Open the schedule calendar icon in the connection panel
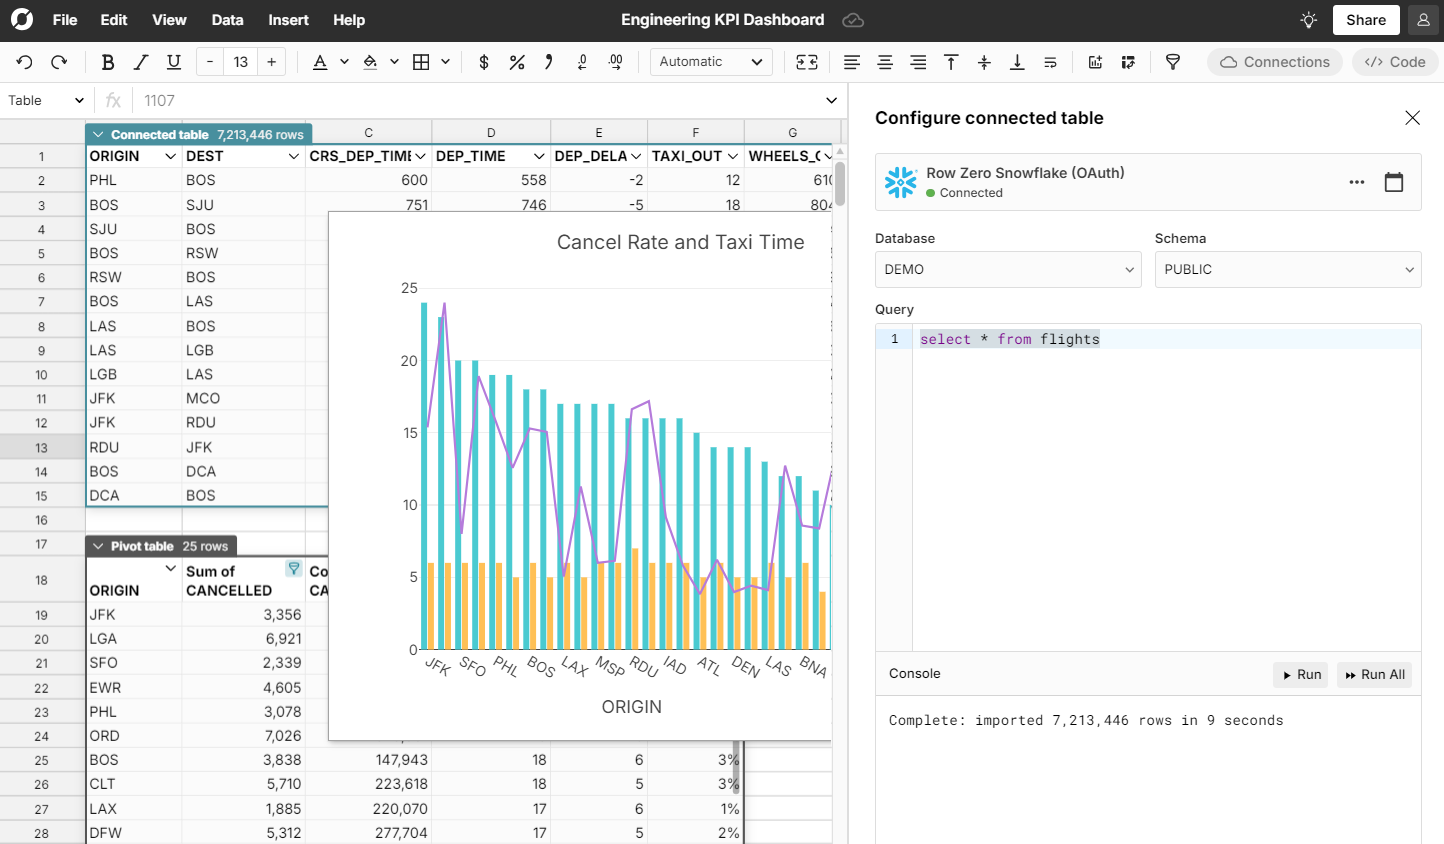 [1394, 182]
